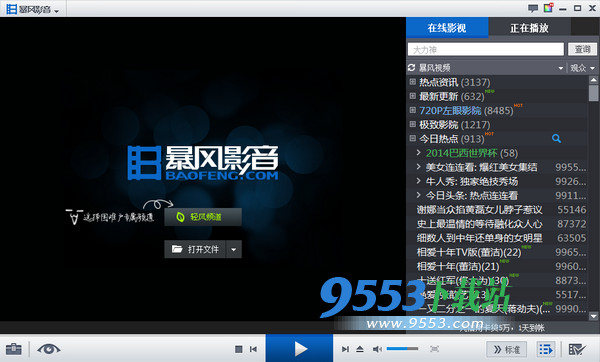Expand the 极致影院 (1217) category
Image resolution: width=600 pixels, height=362 pixels.
coord(412,124)
